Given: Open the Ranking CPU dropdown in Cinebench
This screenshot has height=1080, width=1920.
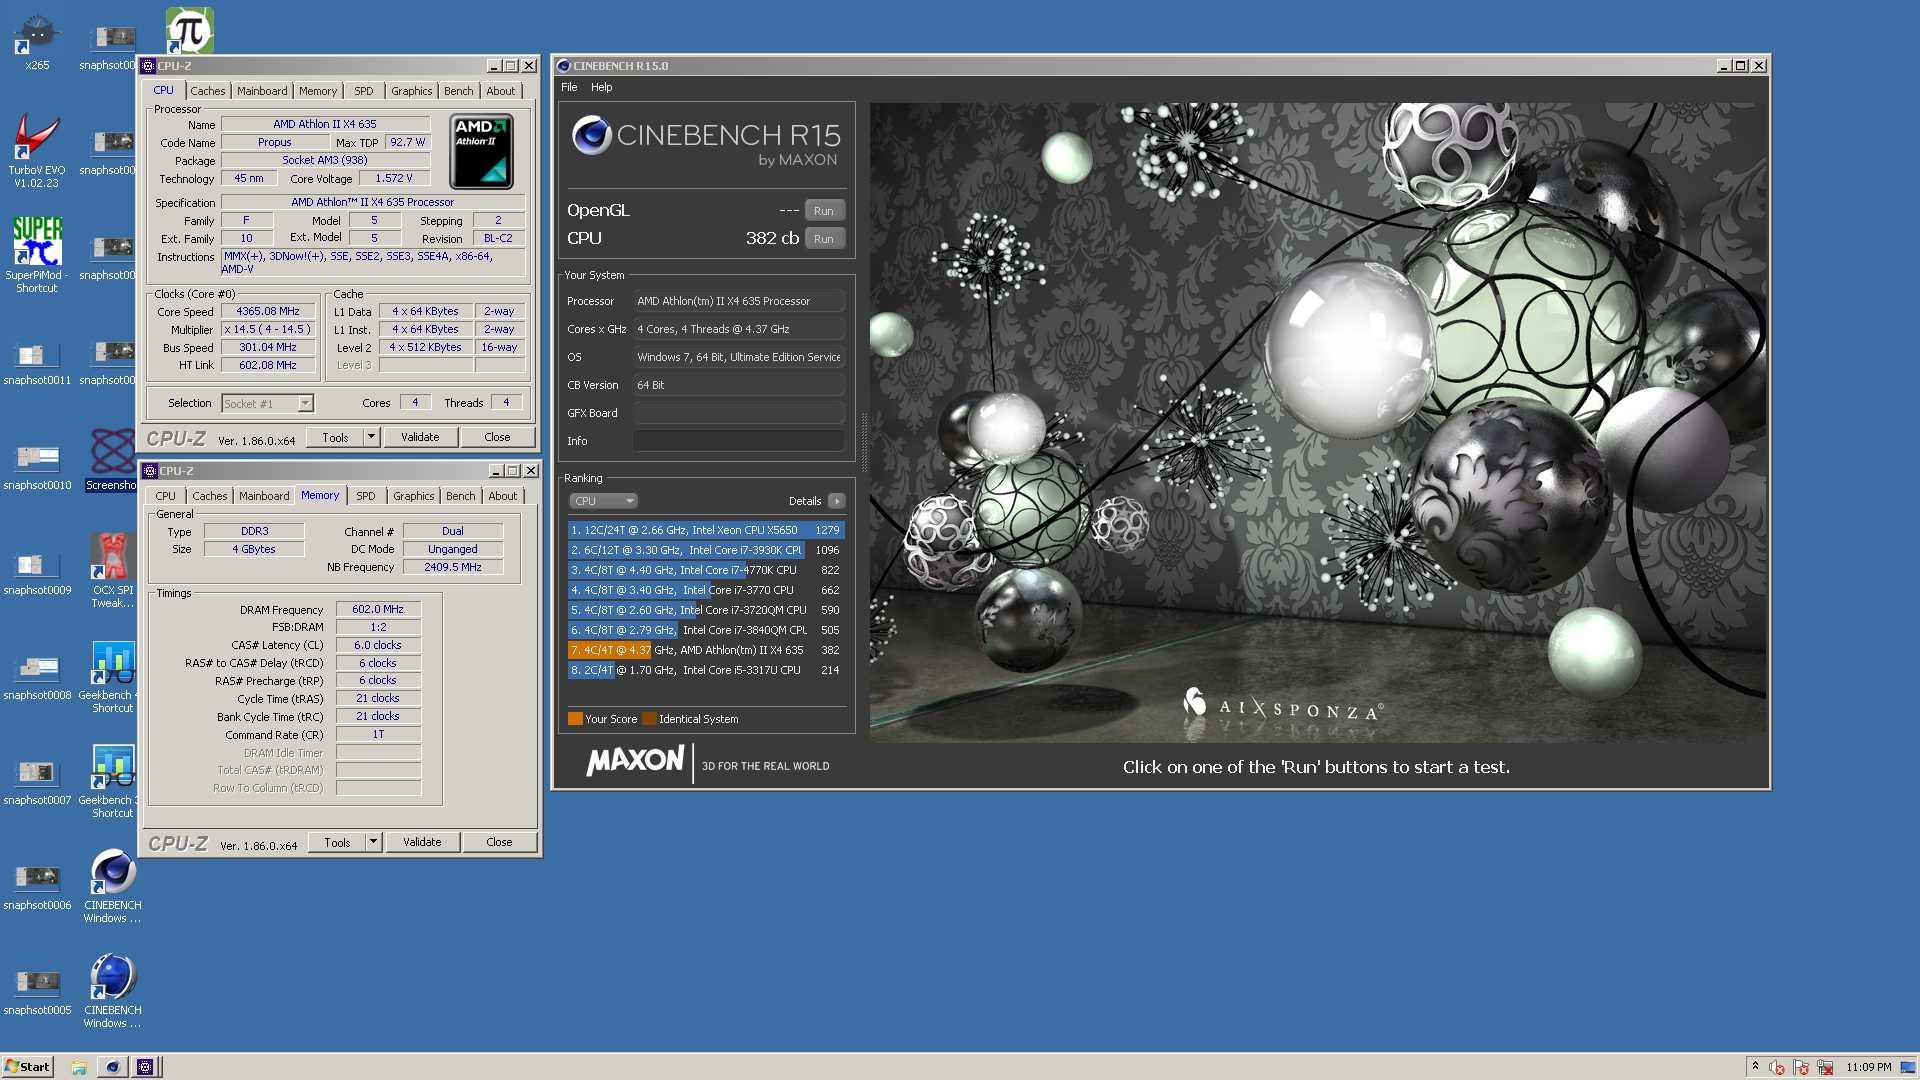Looking at the screenshot, I should [x=603, y=501].
